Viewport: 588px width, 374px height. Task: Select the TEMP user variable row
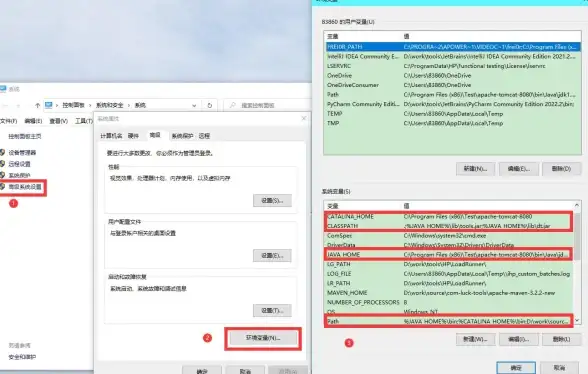[453, 114]
